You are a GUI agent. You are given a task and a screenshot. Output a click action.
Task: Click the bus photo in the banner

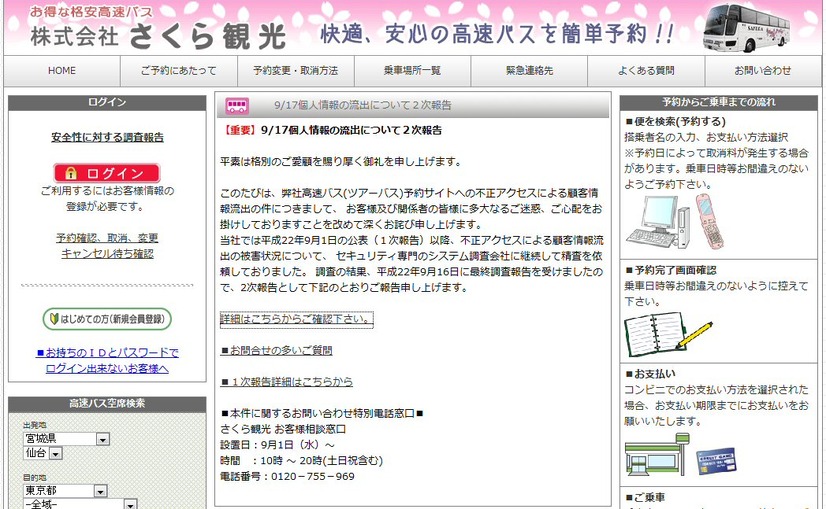click(x=747, y=28)
